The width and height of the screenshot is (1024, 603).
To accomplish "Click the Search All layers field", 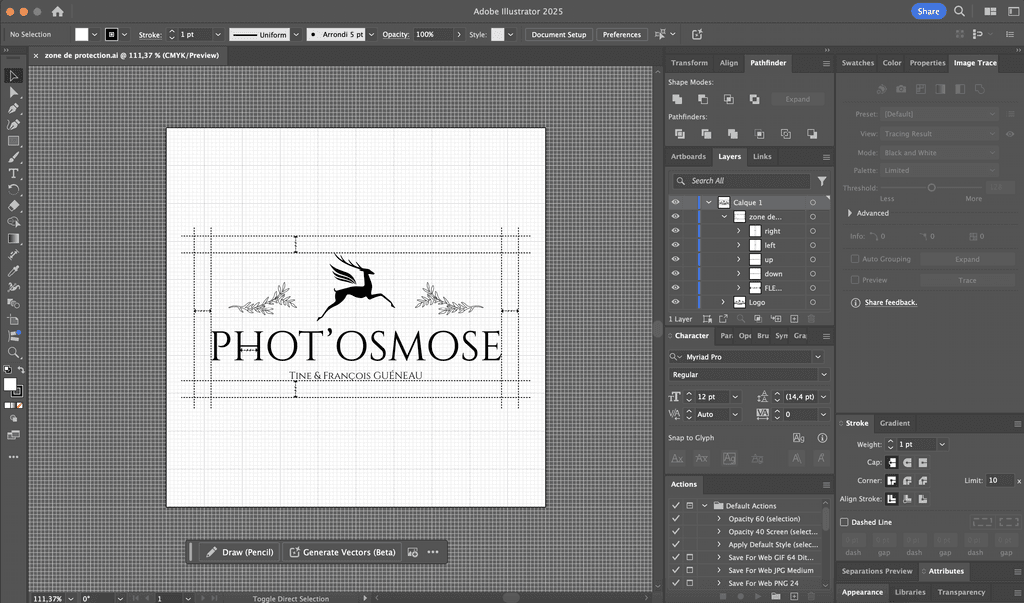I will 740,181.
